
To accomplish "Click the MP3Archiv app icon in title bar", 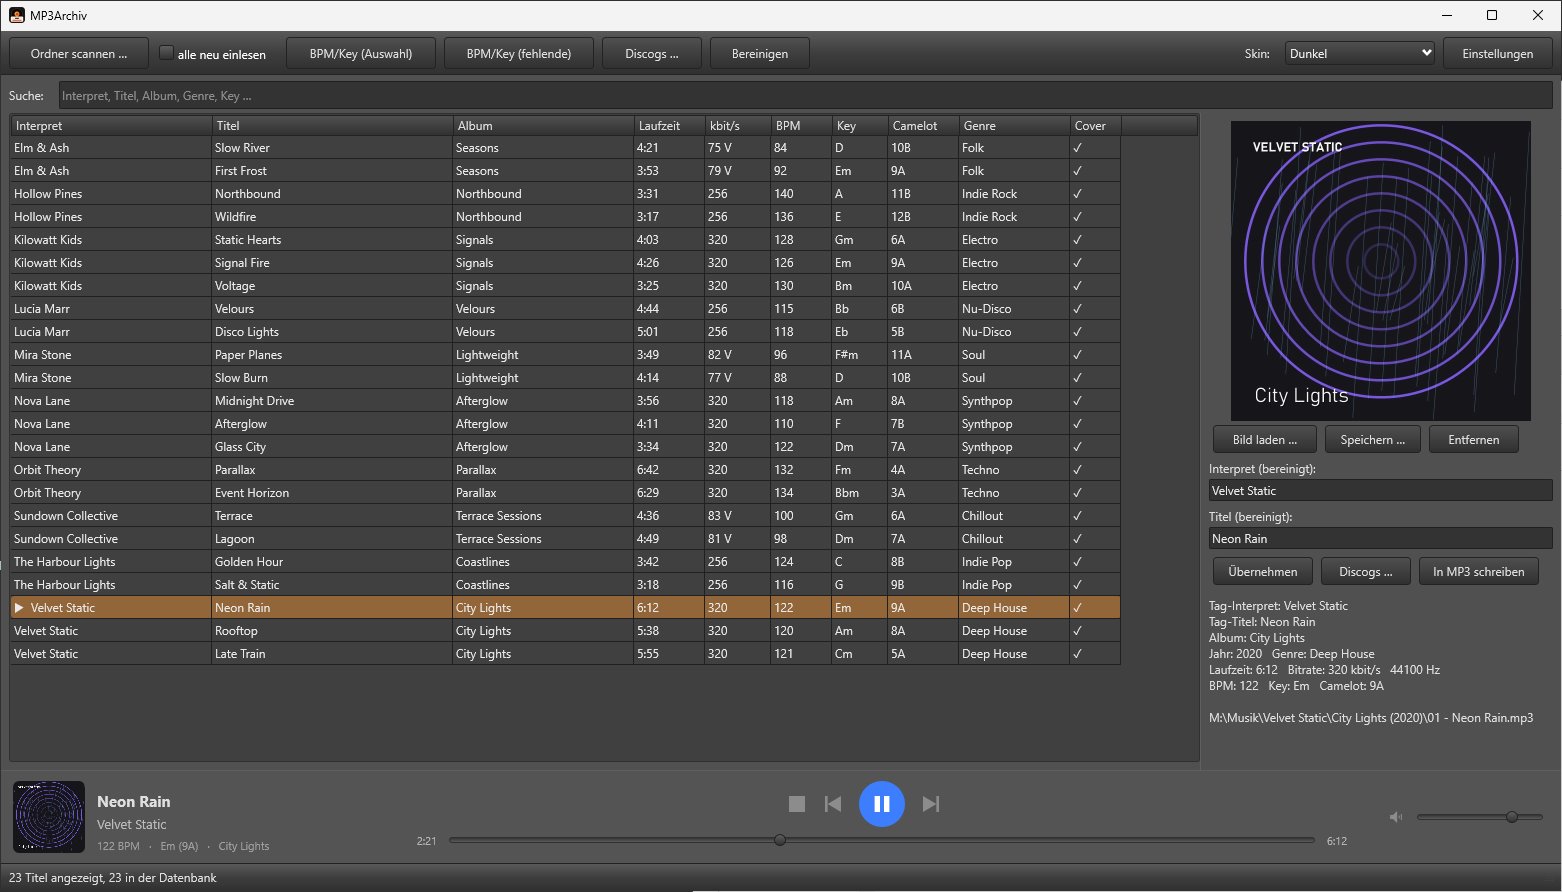I will 17,15.
